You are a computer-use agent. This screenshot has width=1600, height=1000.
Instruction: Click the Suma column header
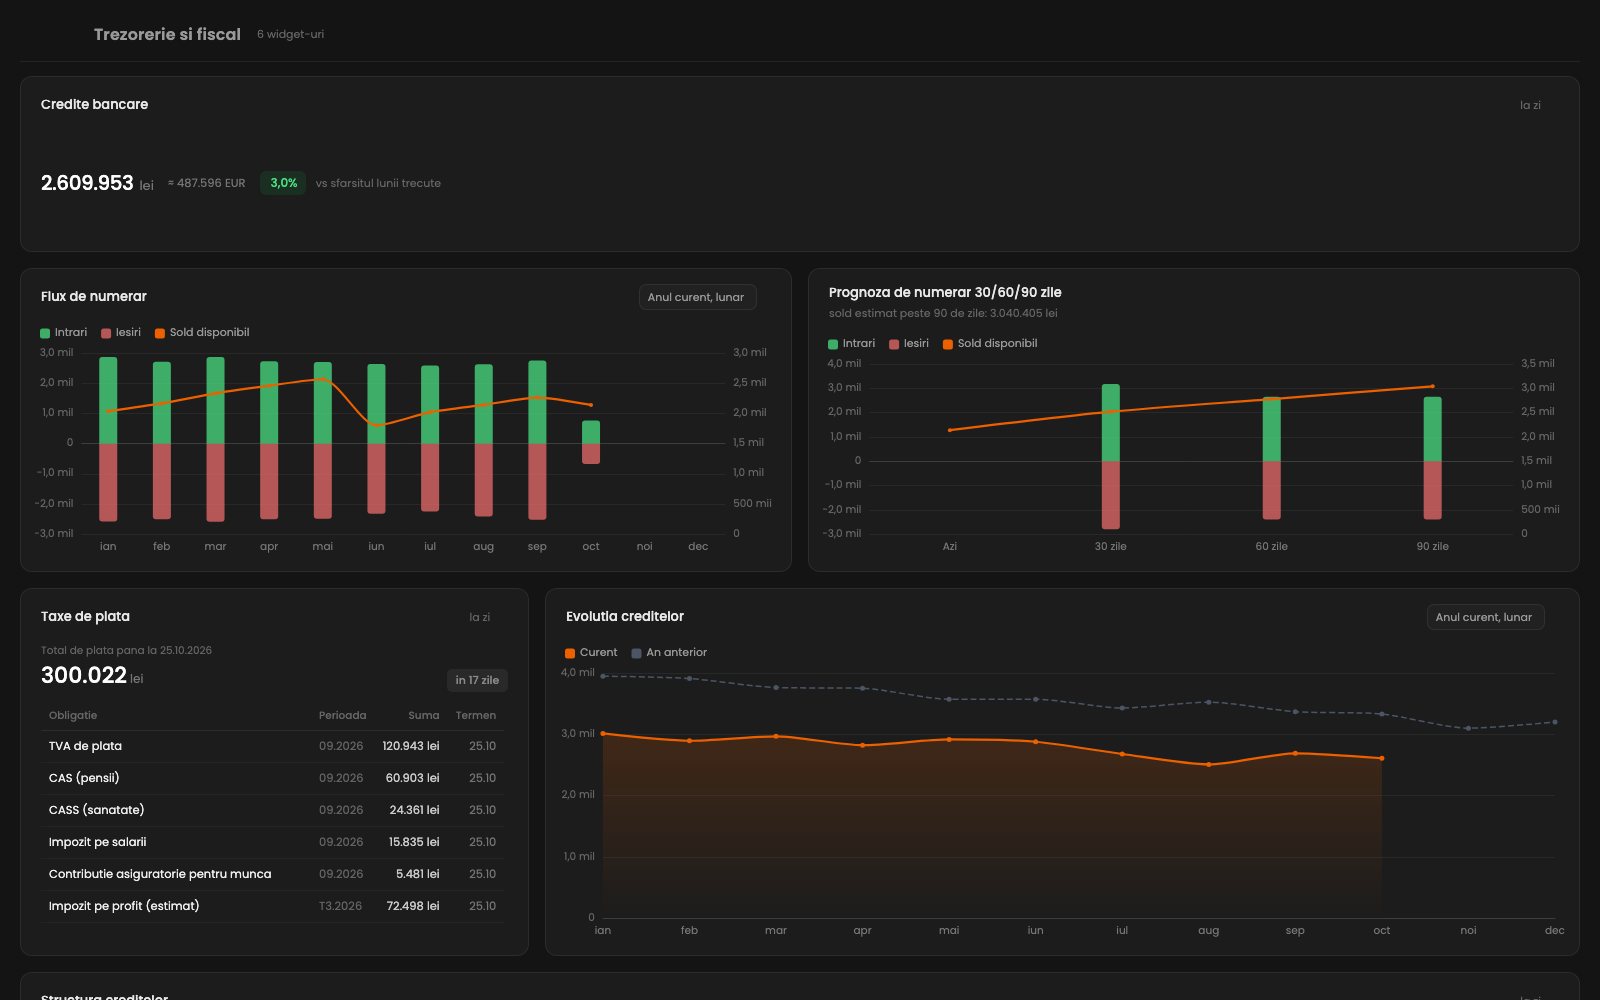pyautogui.click(x=424, y=715)
